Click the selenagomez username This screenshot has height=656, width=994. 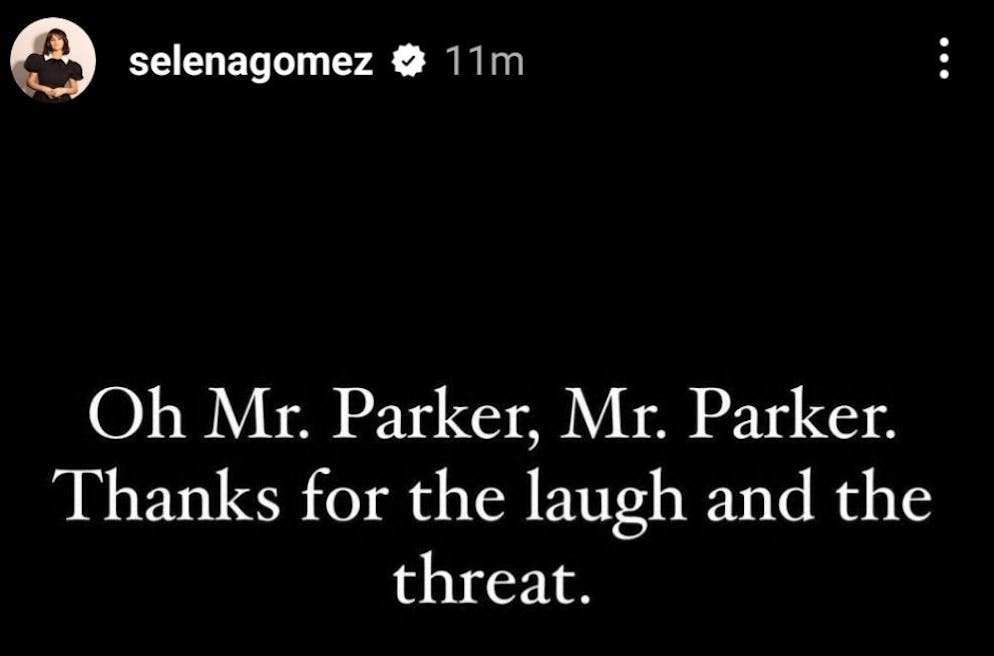(x=251, y=62)
